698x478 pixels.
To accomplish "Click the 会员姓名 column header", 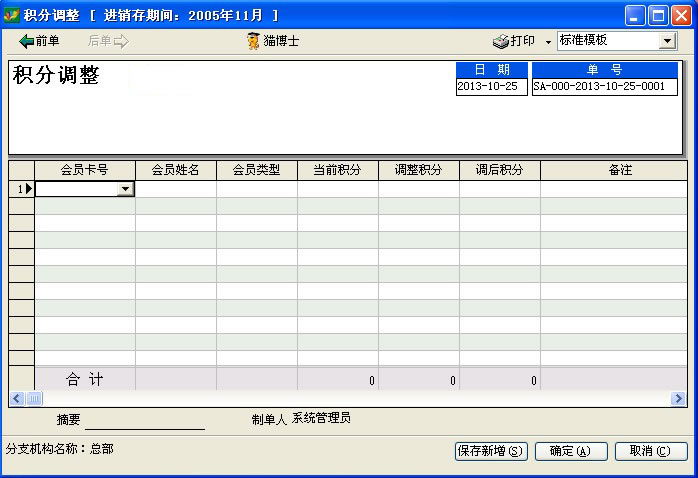I will [175, 170].
